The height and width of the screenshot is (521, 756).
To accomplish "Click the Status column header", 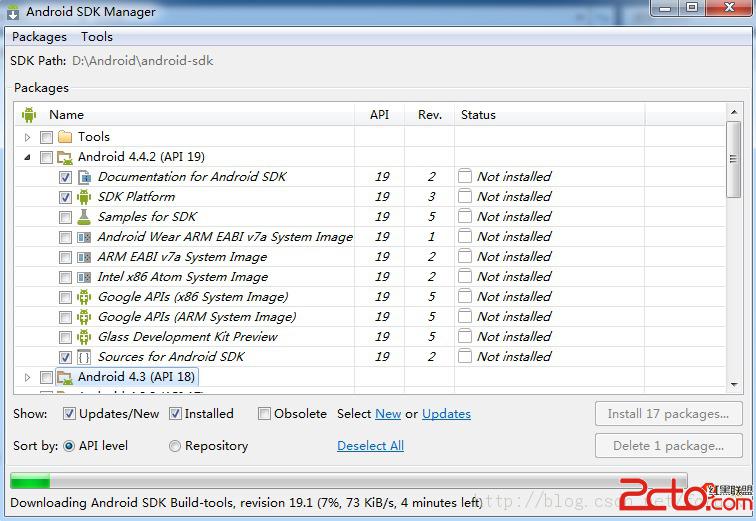I will click(549, 115).
